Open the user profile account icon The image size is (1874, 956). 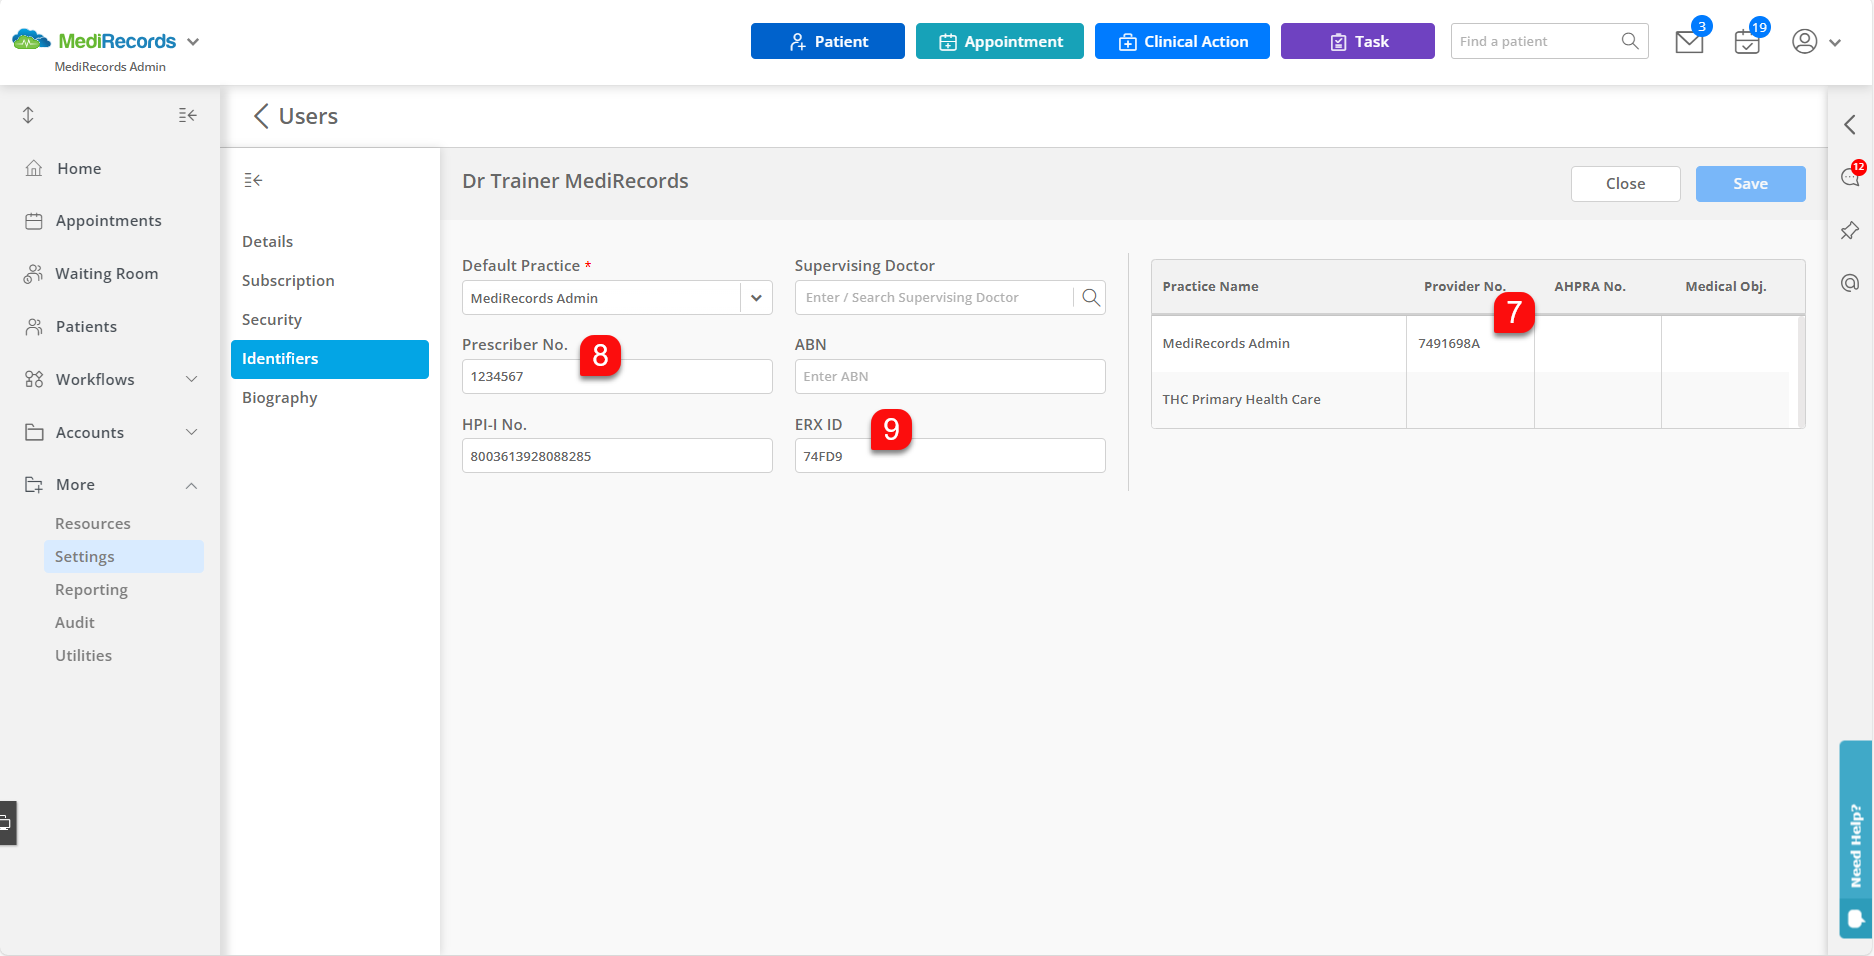click(x=1804, y=41)
